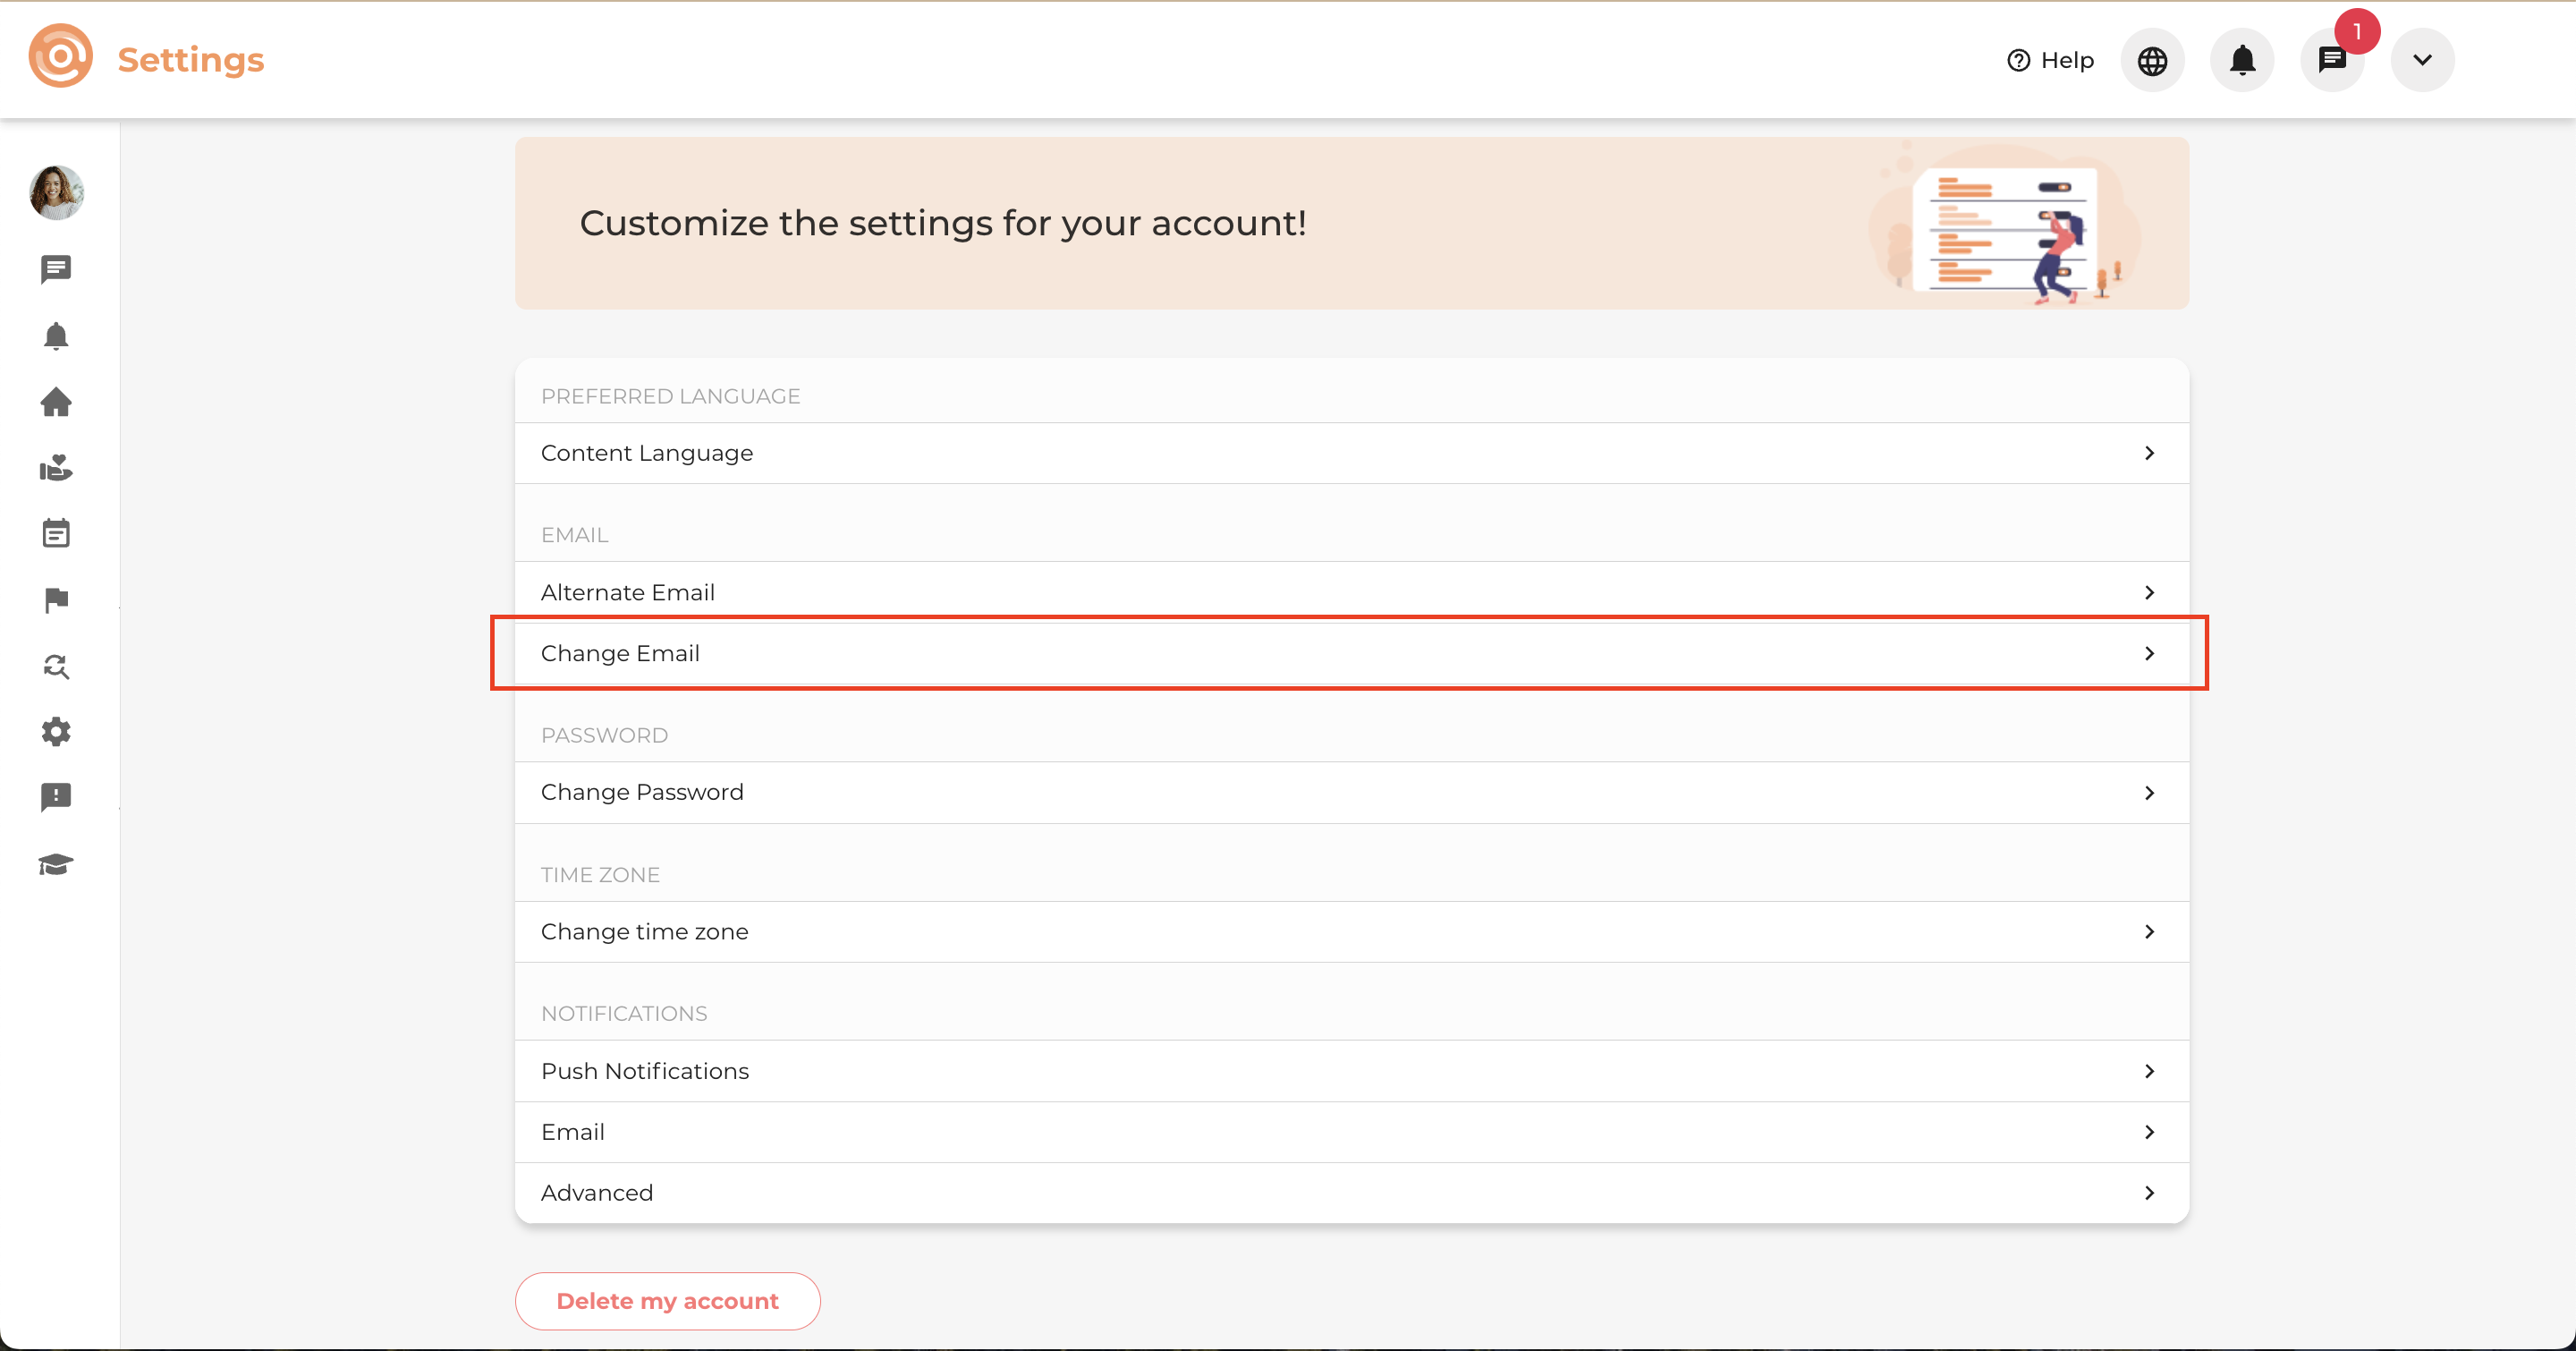Open Change Password setting
The width and height of the screenshot is (2576, 1351).
1351,793
